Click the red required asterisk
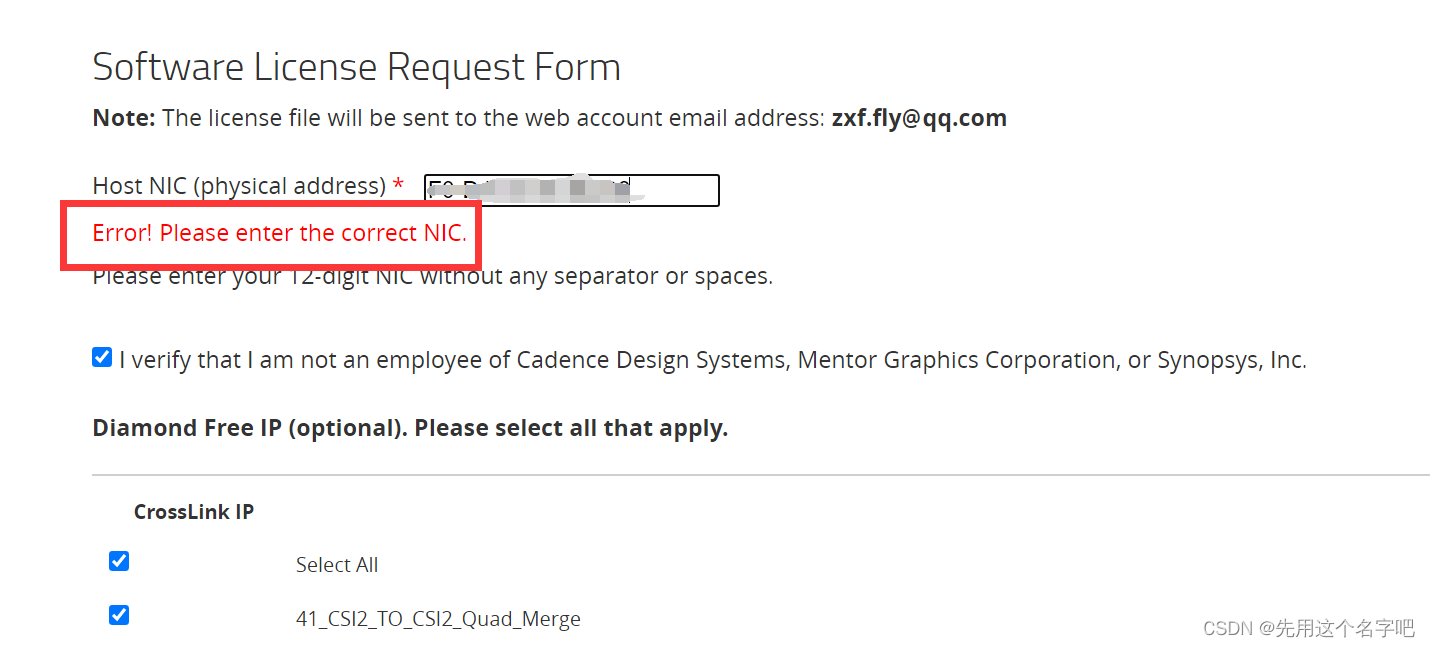The width and height of the screenshot is (1430, 647). (x=398, y=186)
